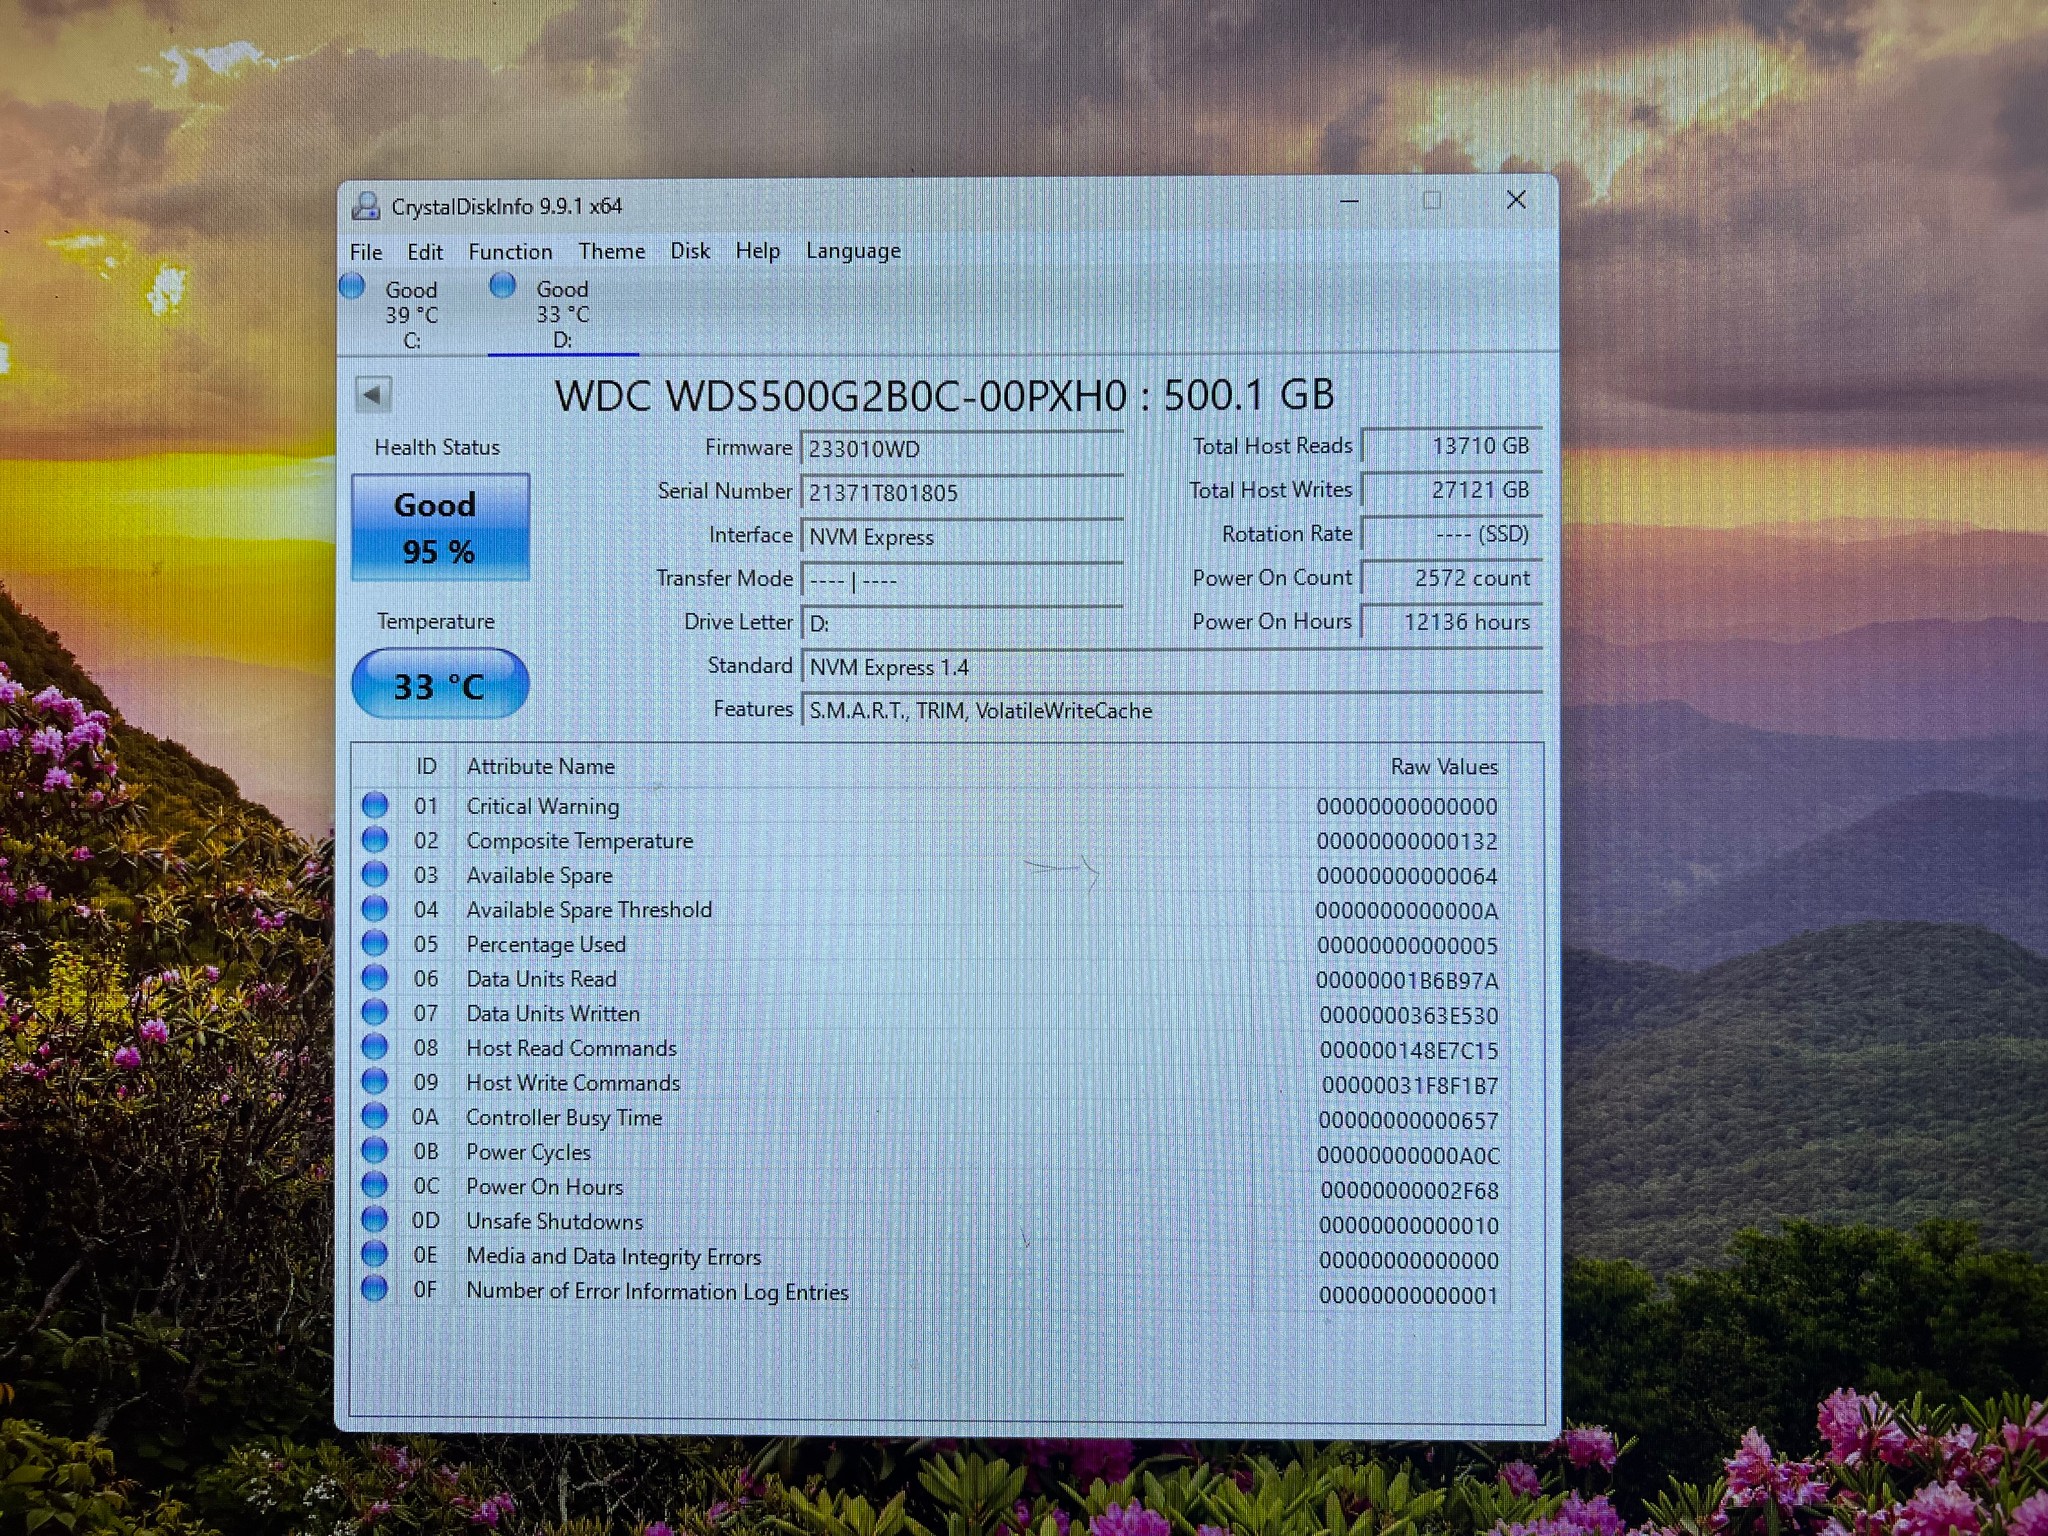
Task: Select the Data Units Written attribute name
Action: [553, 1013]
